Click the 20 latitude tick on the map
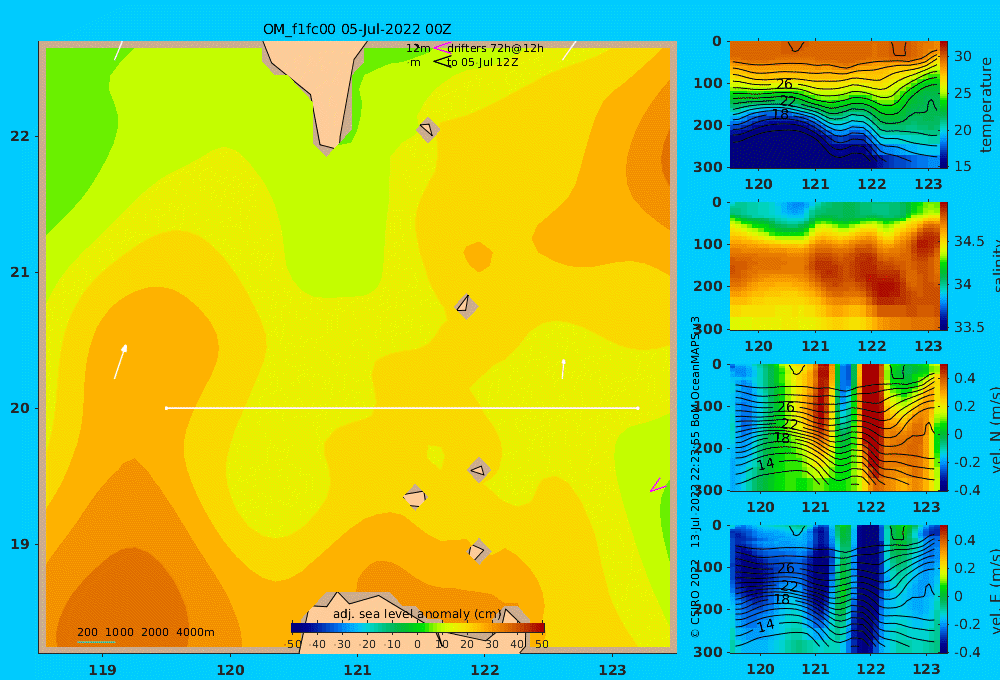The image size is (1000, 680). [x=20, y=408]
